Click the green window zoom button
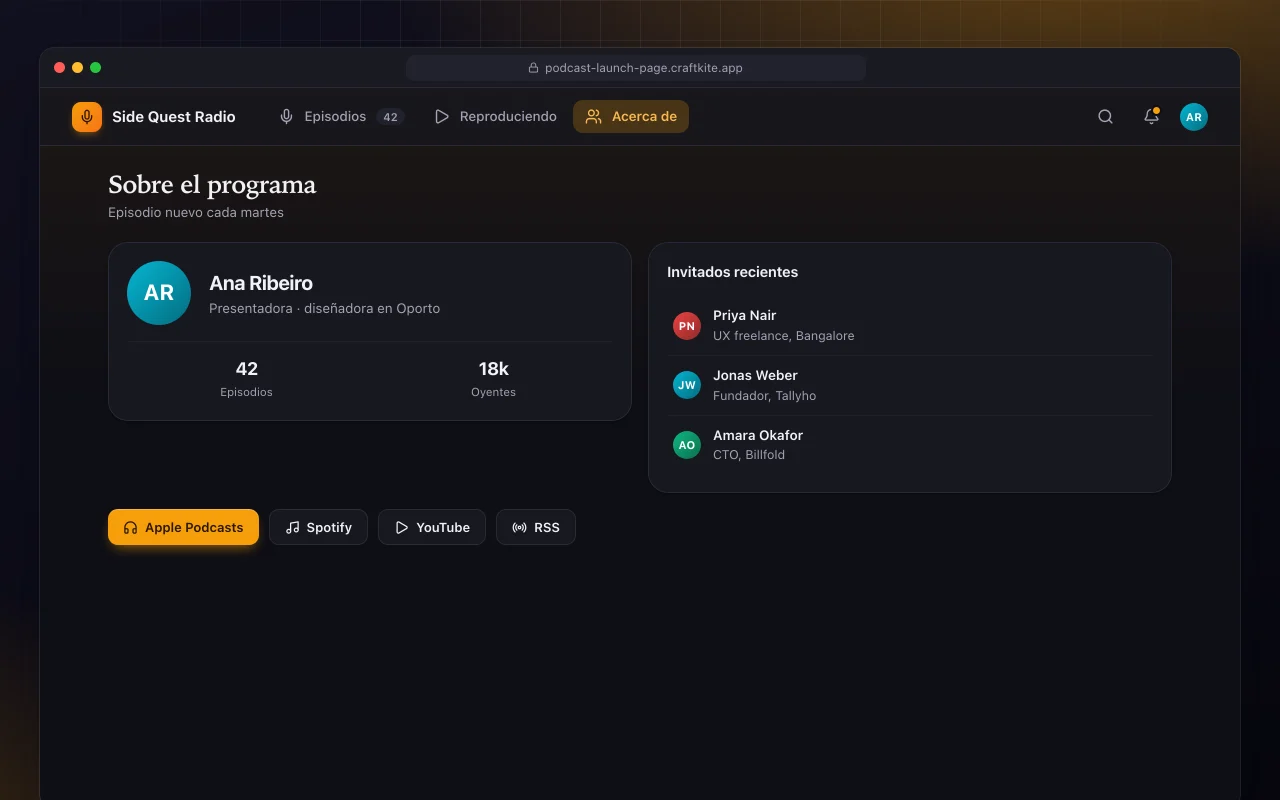The image size is (1280, 800). [96, 68]
